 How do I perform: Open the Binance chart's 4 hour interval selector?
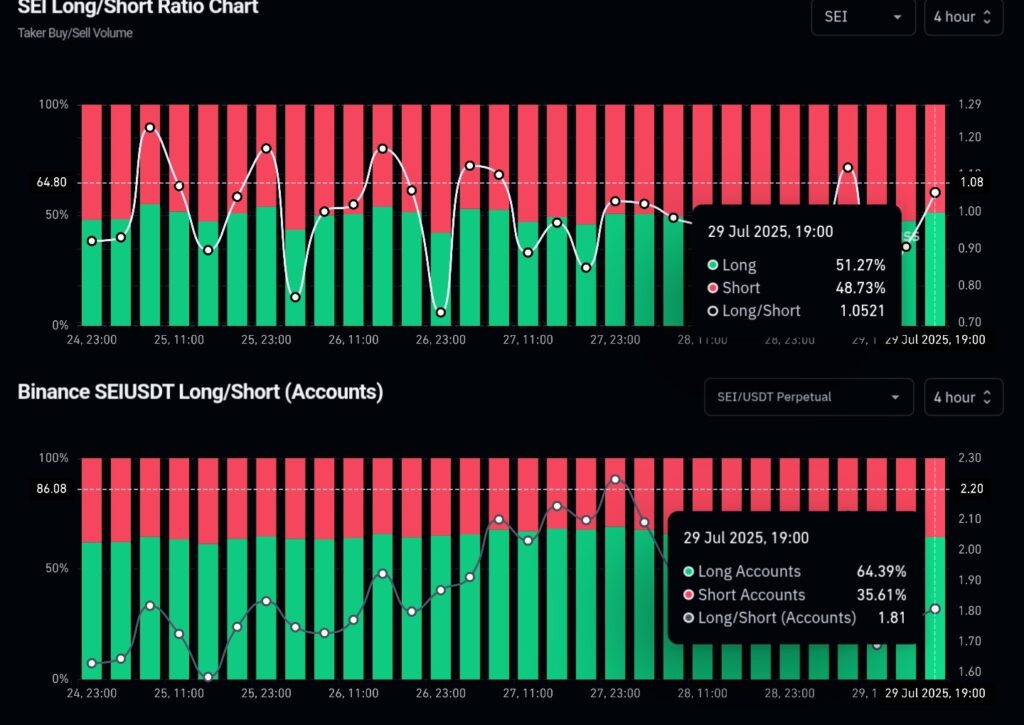[x=963, y=397]
